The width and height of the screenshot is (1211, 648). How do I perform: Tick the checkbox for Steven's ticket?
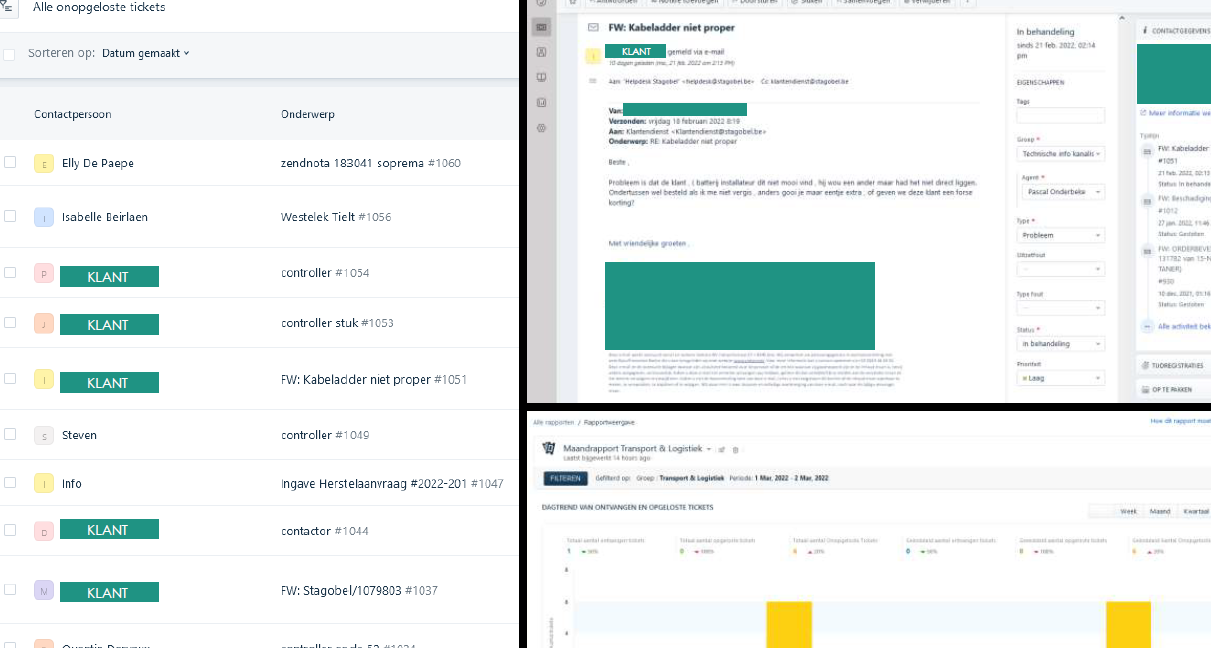tap(10, 434)
